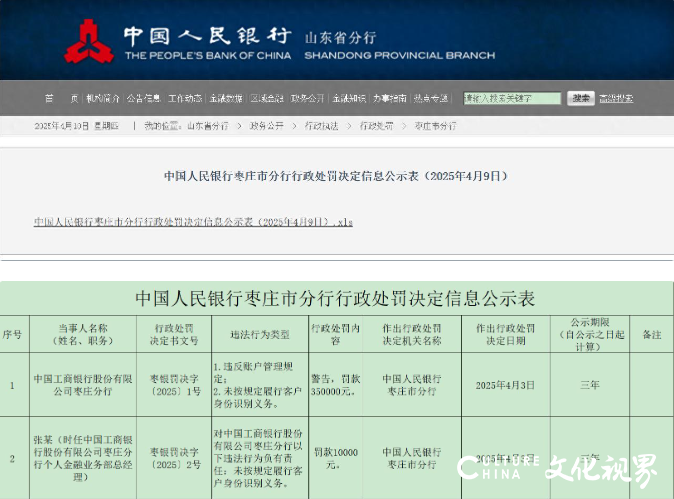The image size is (674, 499).
Task: Select row 1 authority cell 中国人民银行枣庄市分行
Action: pyautogui.click(x=412, y=385)
